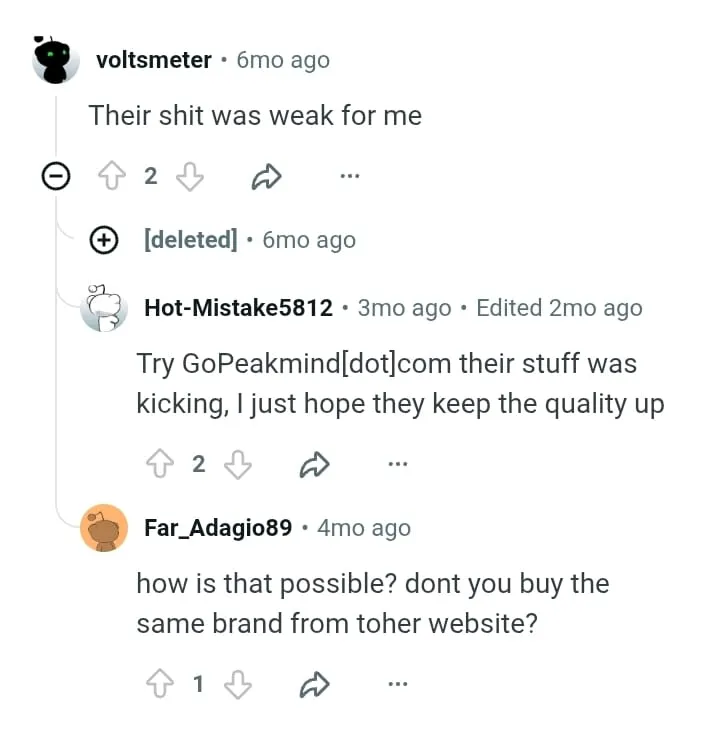Open more options on Hot-Mistake5812's comment

pyautogui.click(x=397, y=463)
